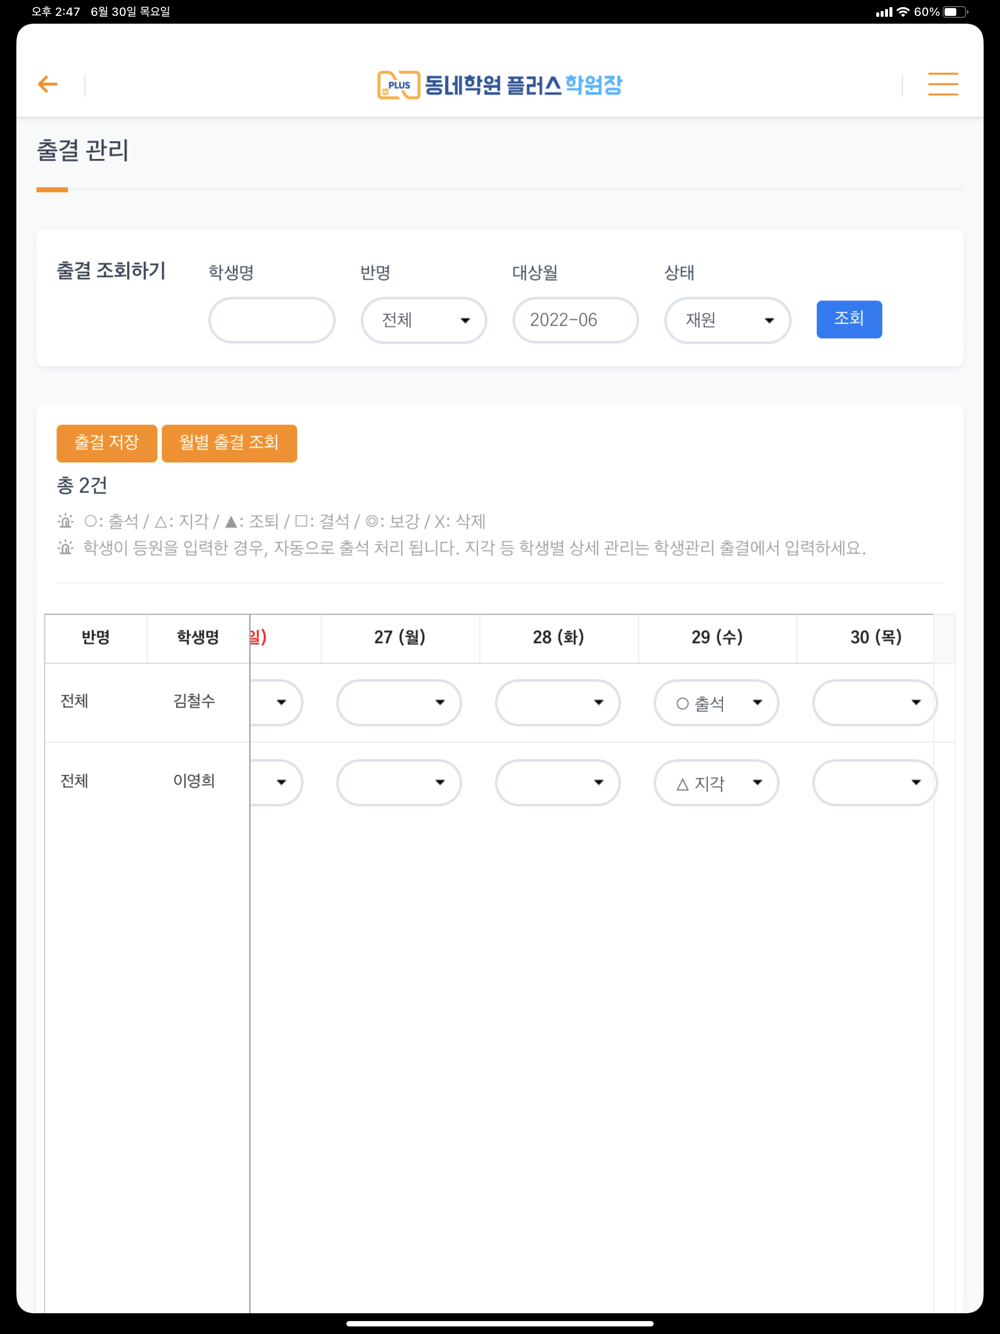Open 이영희's dropdown for 30 (목)
The height and width of the screenshot is (1334, 1000).
[875, 783]
